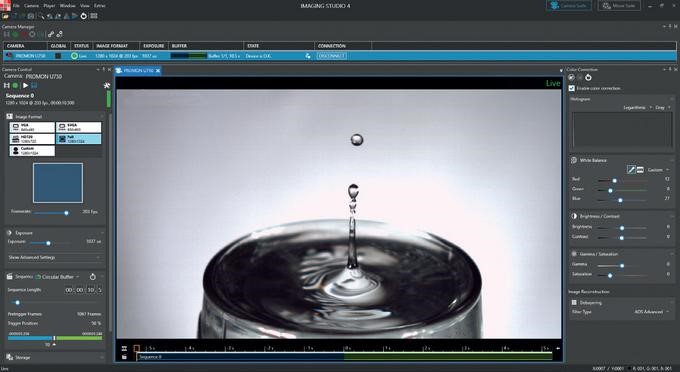Select the PROMON U750 camera row
The image size is (680, 372).
[x=340, y=56]
